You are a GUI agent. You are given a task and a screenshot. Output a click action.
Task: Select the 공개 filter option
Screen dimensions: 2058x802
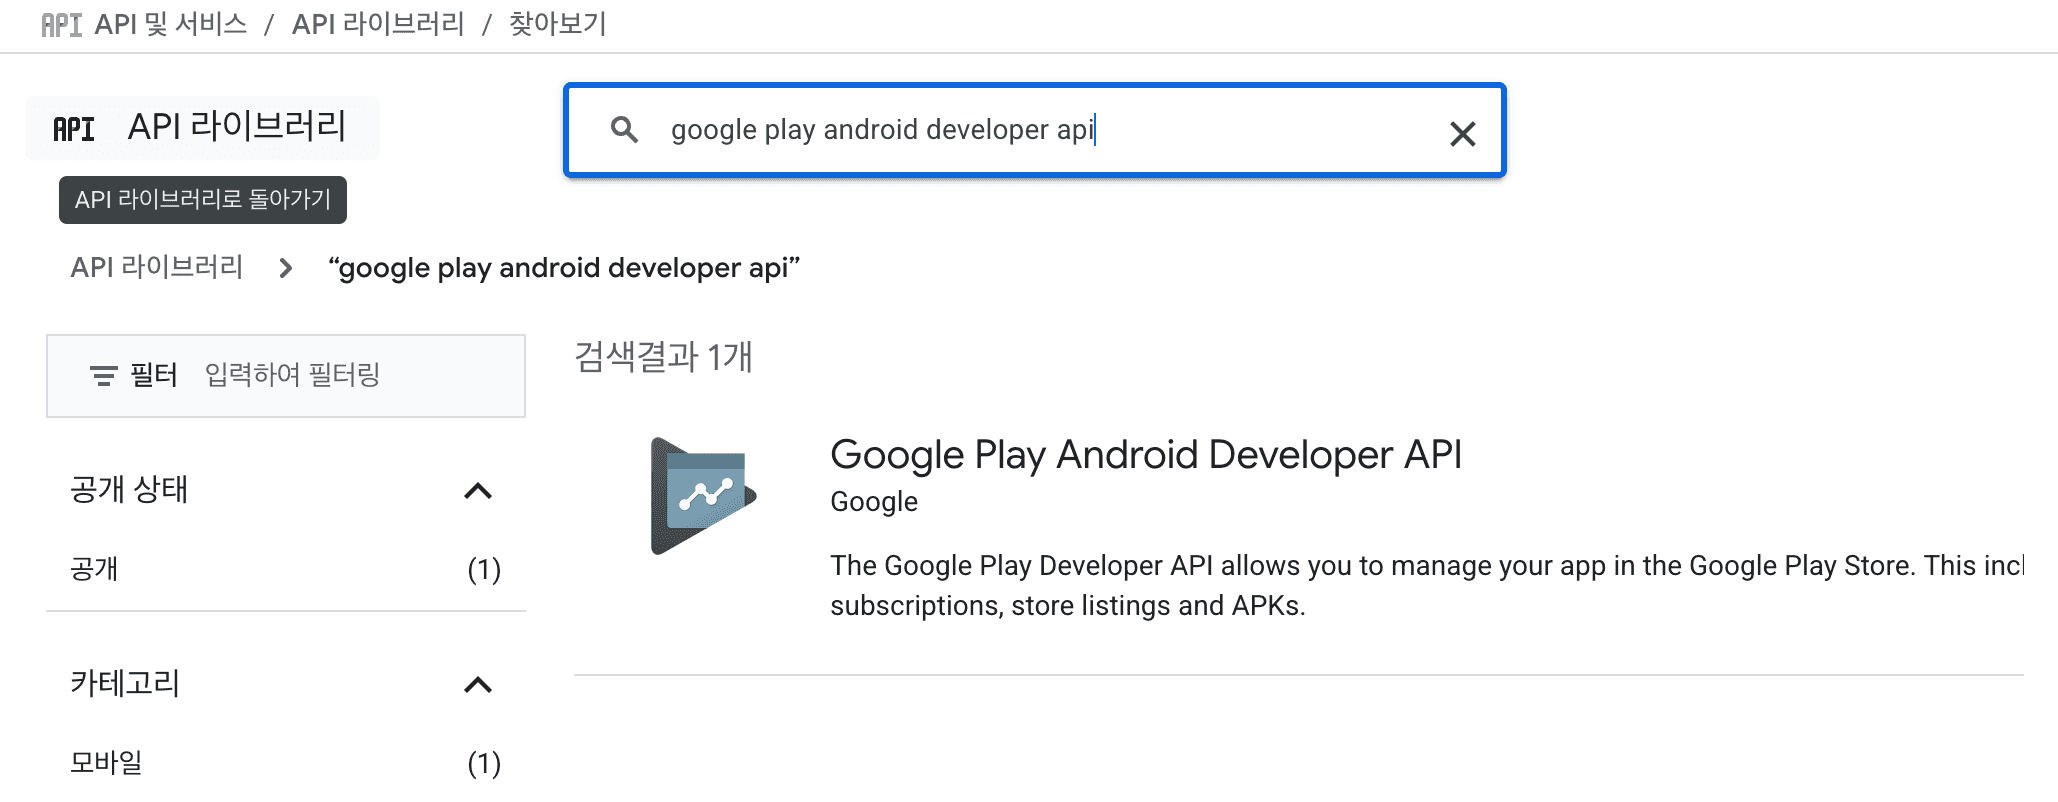click(x=94, y=569)
